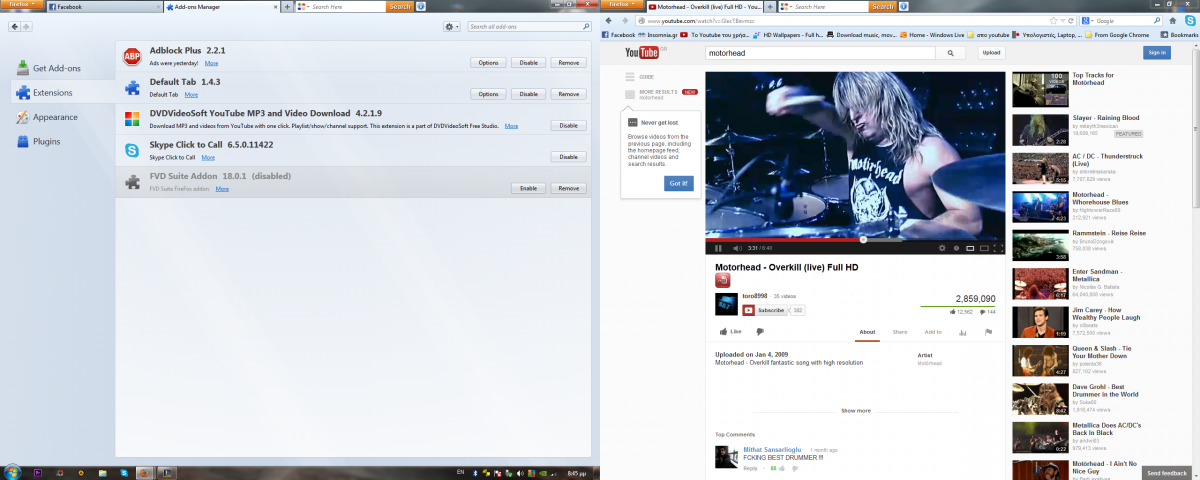Pause the Motorhead video
This screenshot has width=1200, height=480.
718,247
